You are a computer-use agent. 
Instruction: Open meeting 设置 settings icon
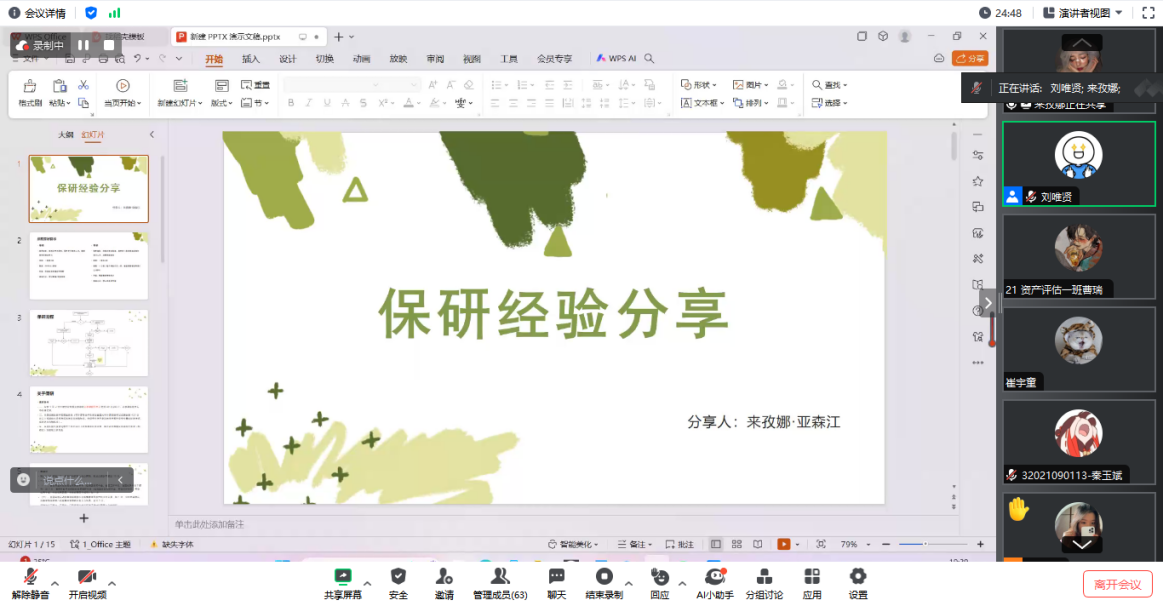[857, 578]
